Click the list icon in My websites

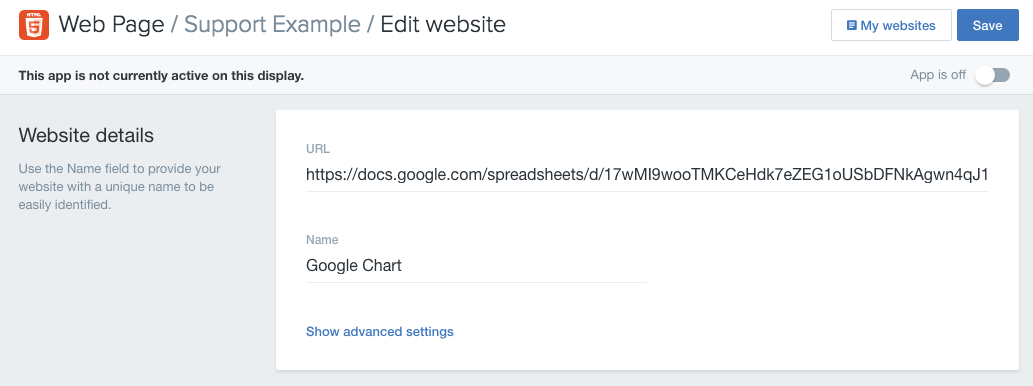[x=852, y=26]
